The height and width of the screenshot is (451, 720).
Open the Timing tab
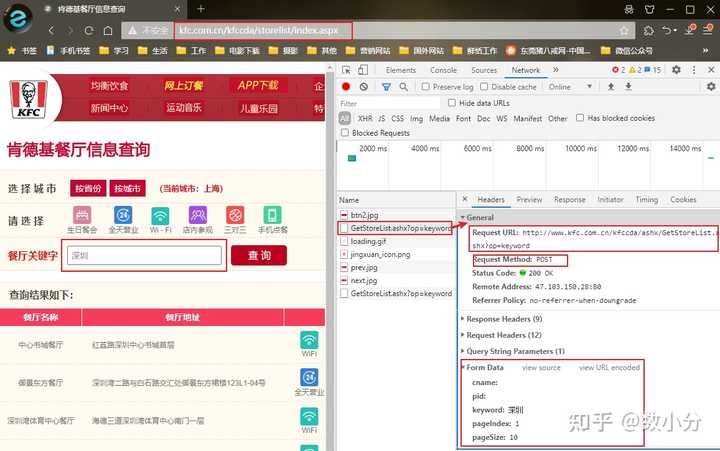[647, 199]
